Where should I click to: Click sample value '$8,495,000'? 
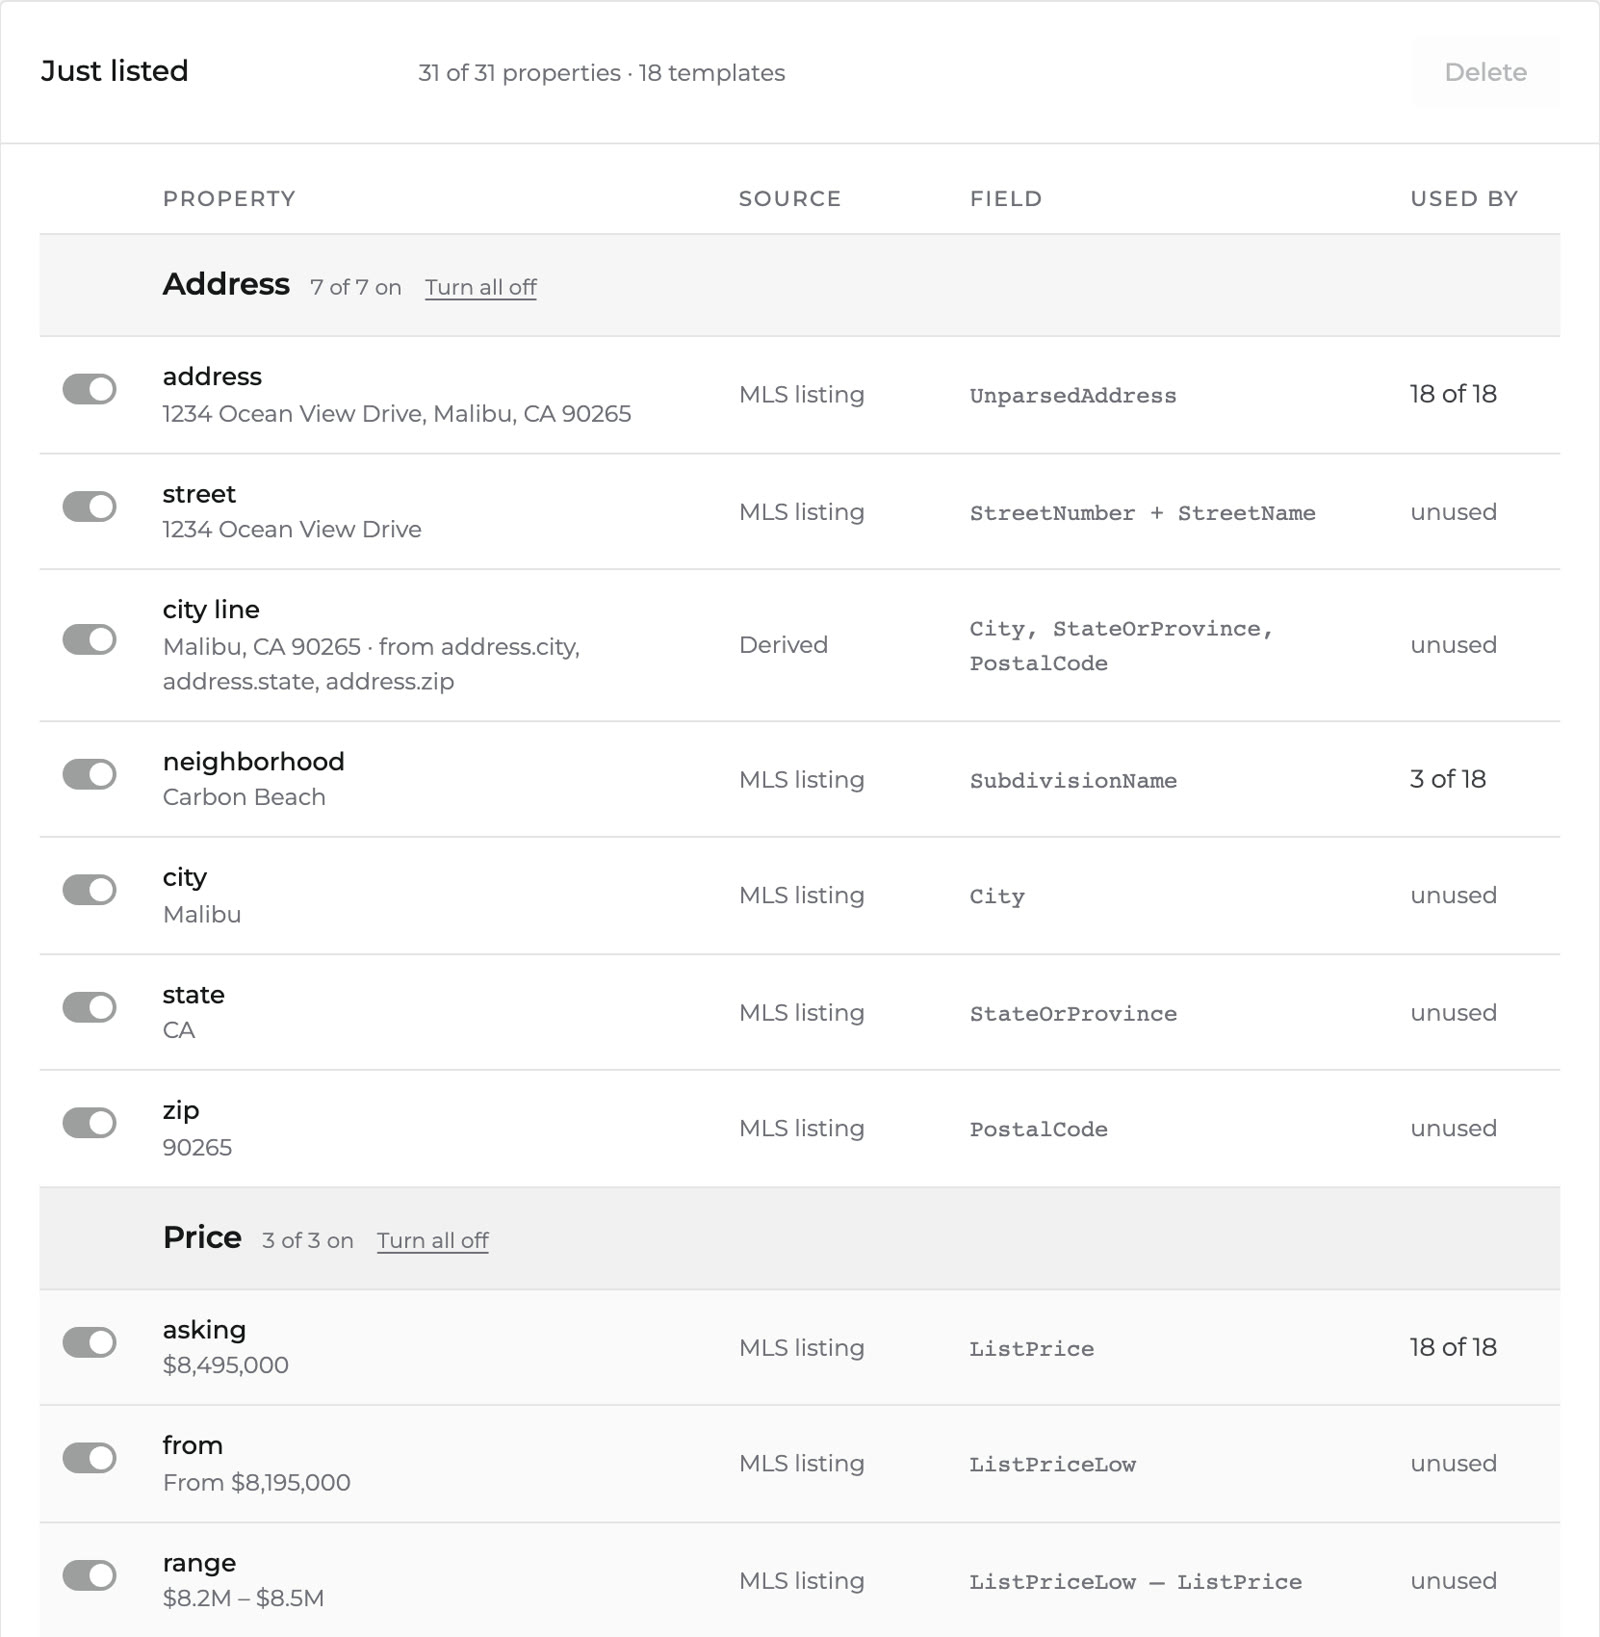[225, 1365]
